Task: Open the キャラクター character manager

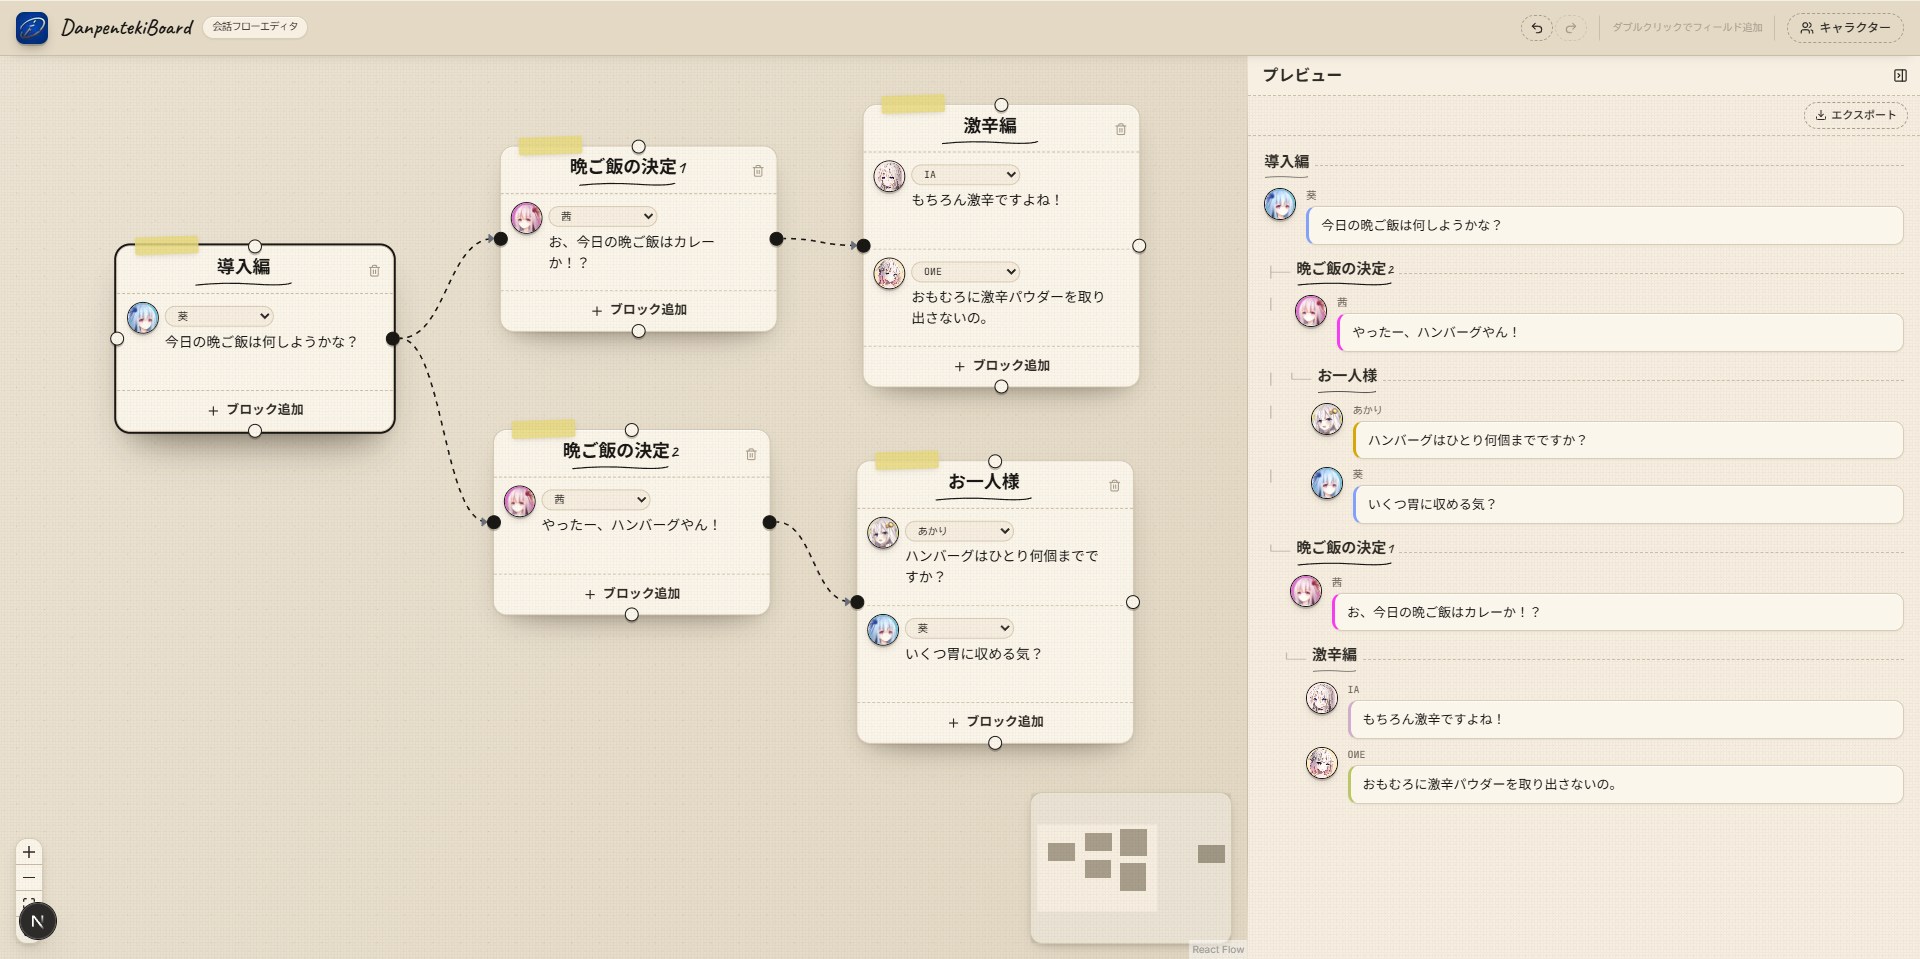Action: [1845, 28]
